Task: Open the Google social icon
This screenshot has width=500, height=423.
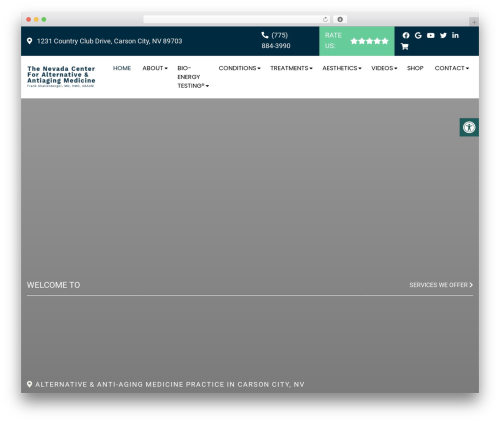Action: coord(418,35)
